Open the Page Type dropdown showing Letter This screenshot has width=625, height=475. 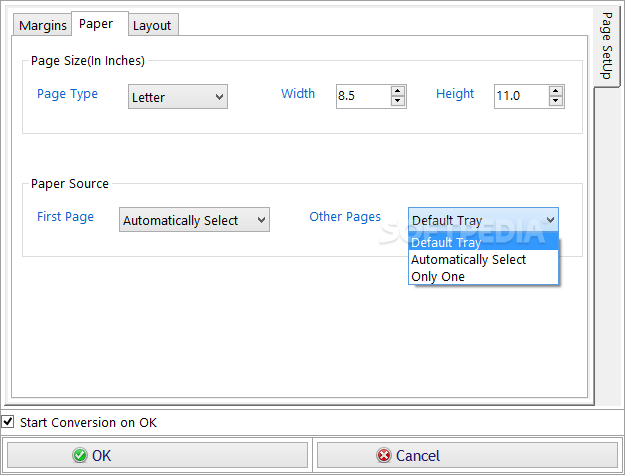[x=178, y=96]
